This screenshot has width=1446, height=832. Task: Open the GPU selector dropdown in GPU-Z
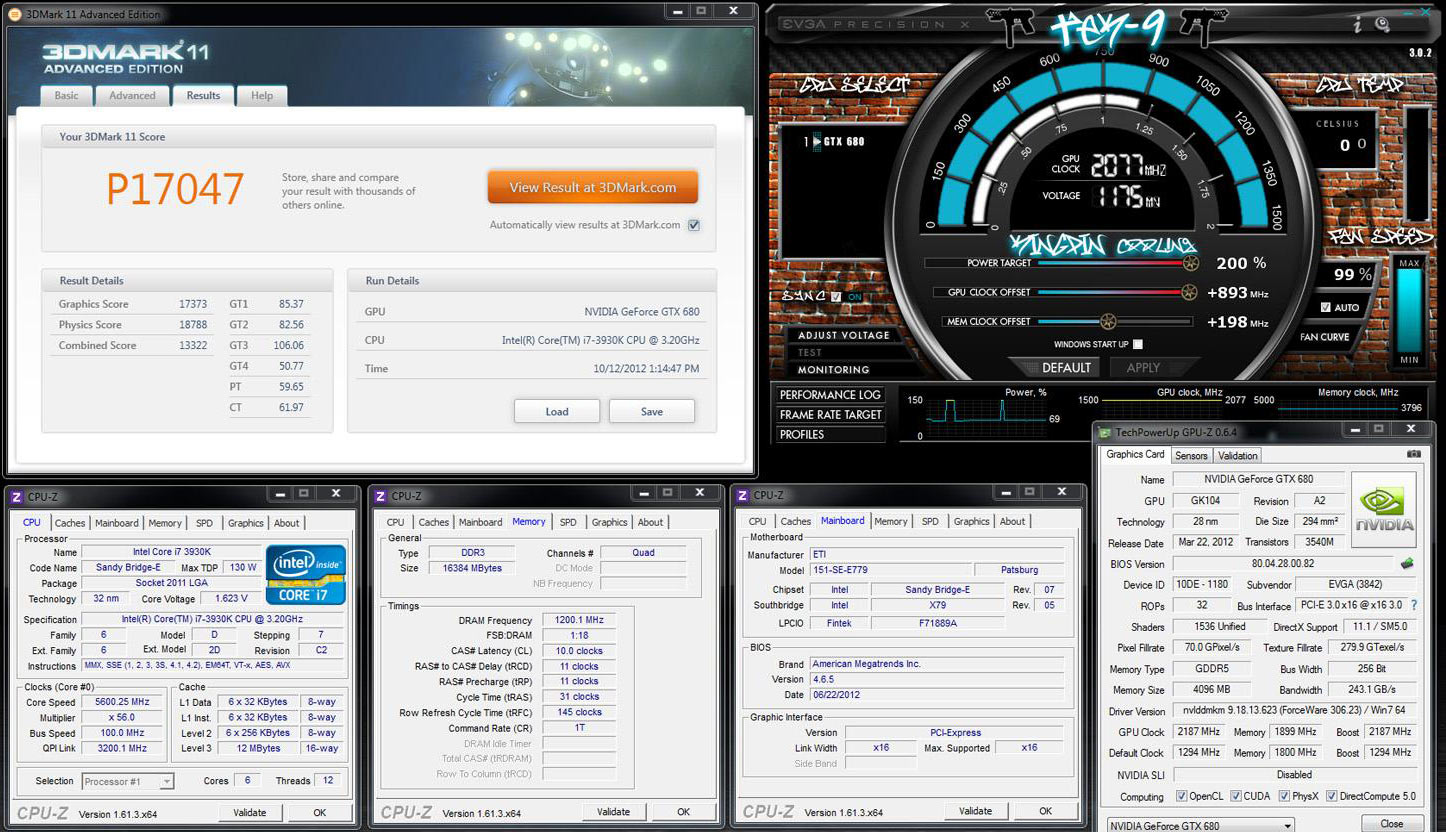point(1202,825)
